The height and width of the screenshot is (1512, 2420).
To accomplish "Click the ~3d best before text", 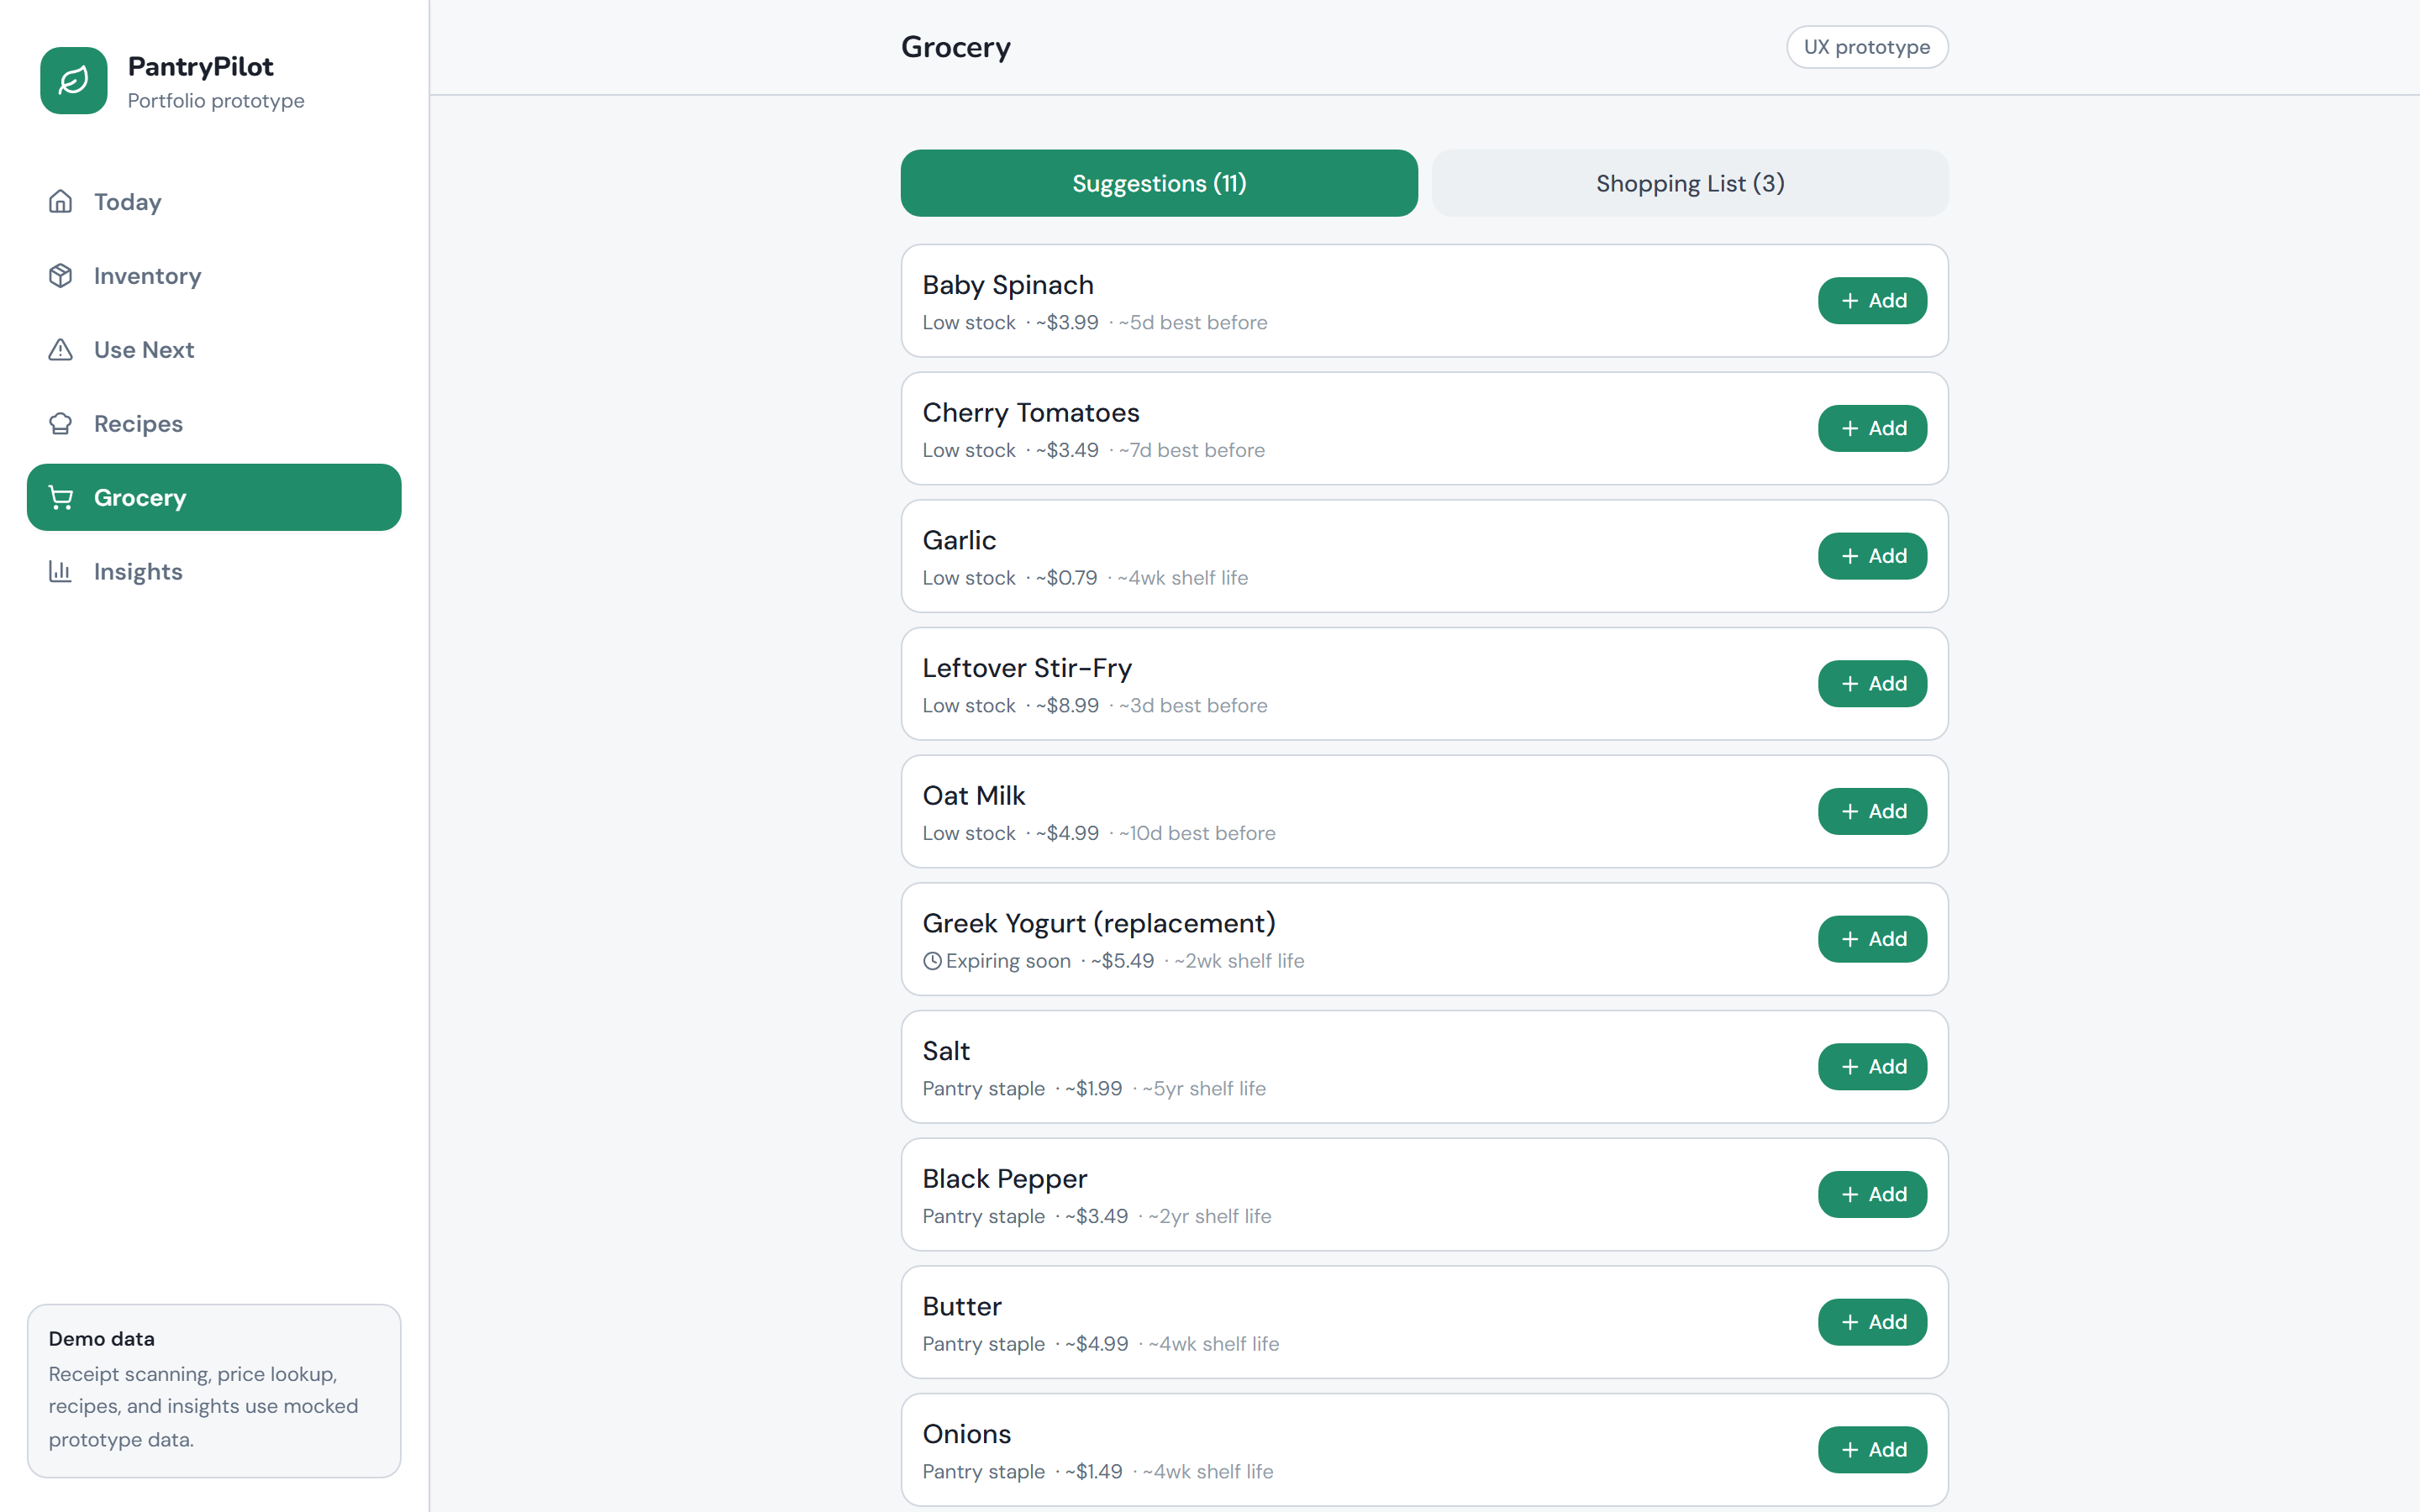I will click(x=1193, y=706).
